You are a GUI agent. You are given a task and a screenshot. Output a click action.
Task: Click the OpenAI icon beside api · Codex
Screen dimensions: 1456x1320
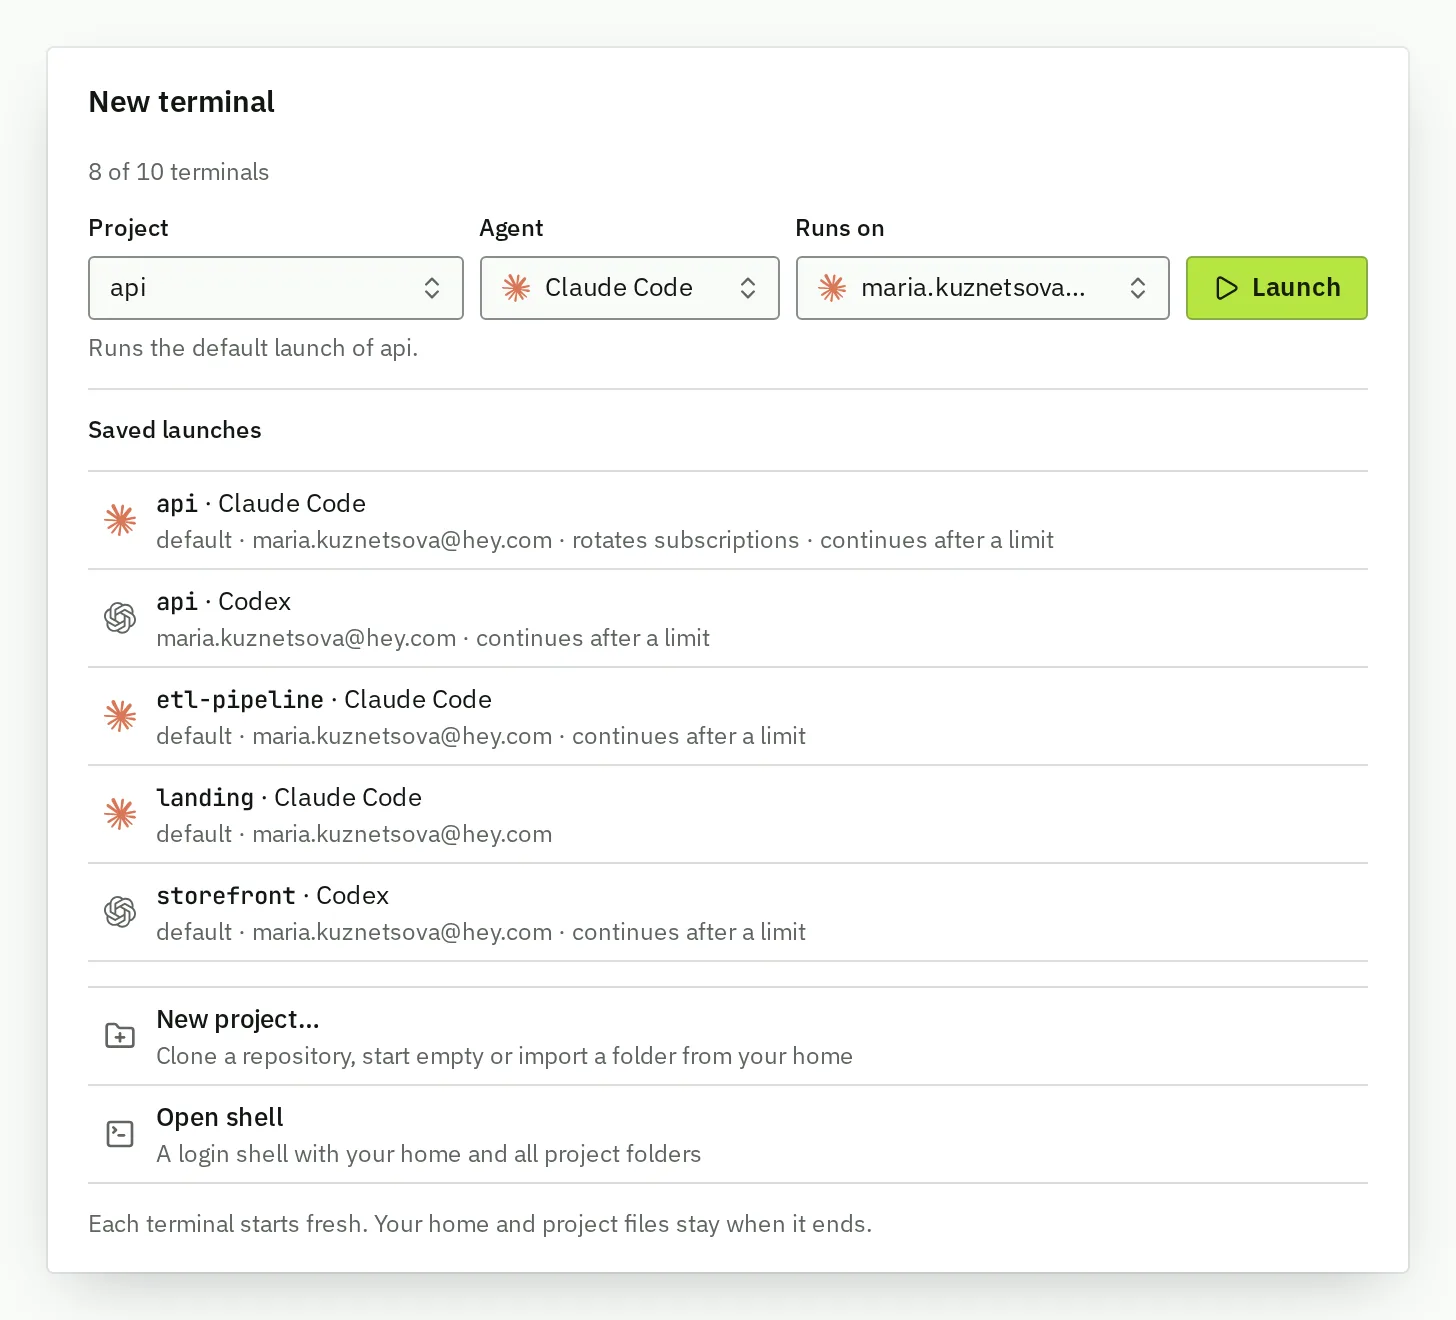(120, 618)
